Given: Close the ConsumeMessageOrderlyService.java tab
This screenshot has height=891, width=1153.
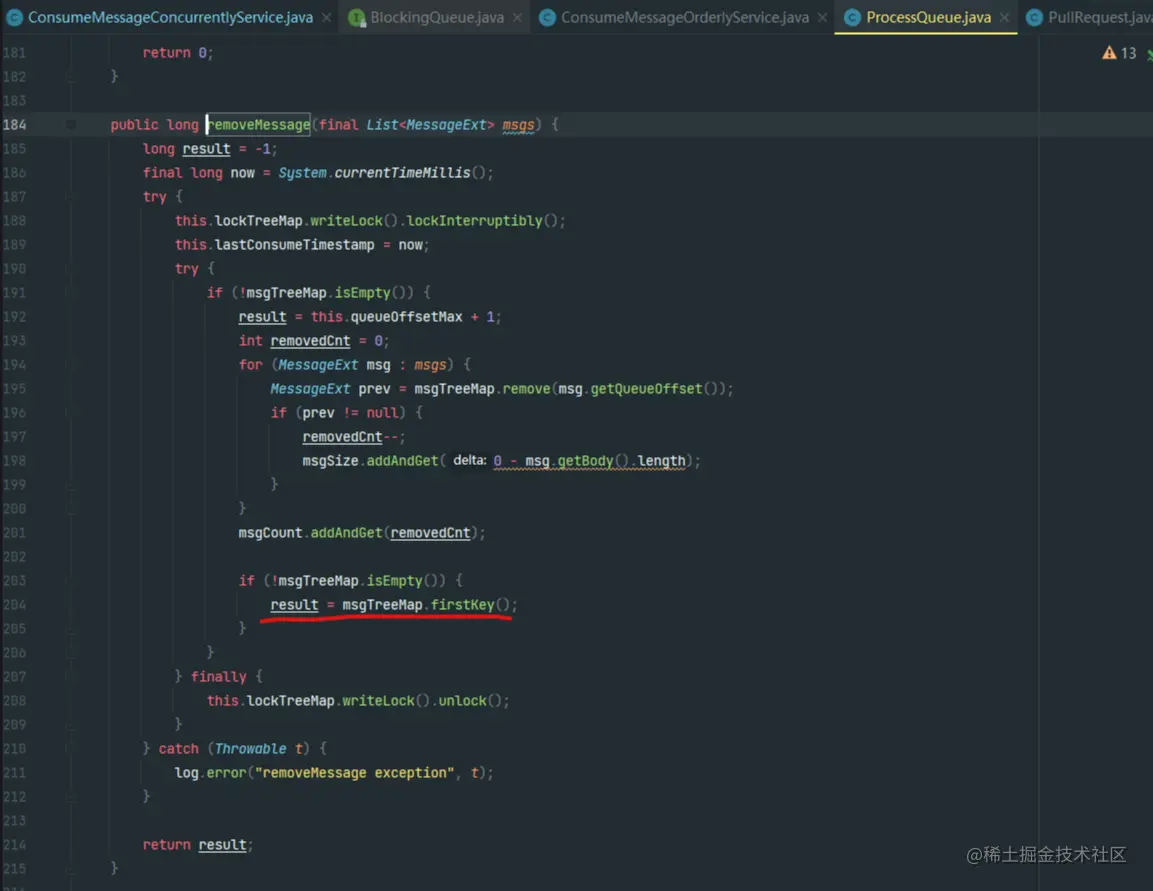Looking at the screenshot, I should [x=823, y=18].
